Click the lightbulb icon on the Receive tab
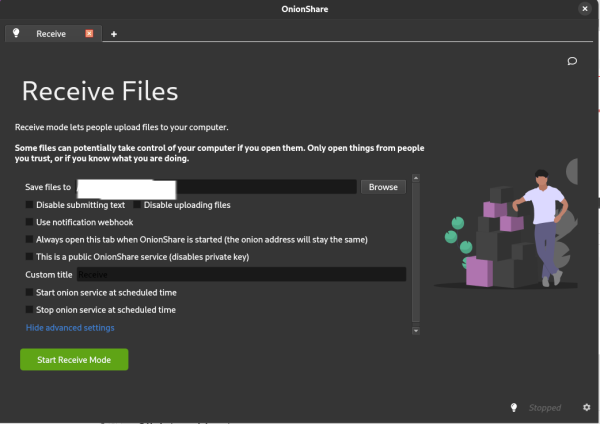 click(x=16, y=33)
